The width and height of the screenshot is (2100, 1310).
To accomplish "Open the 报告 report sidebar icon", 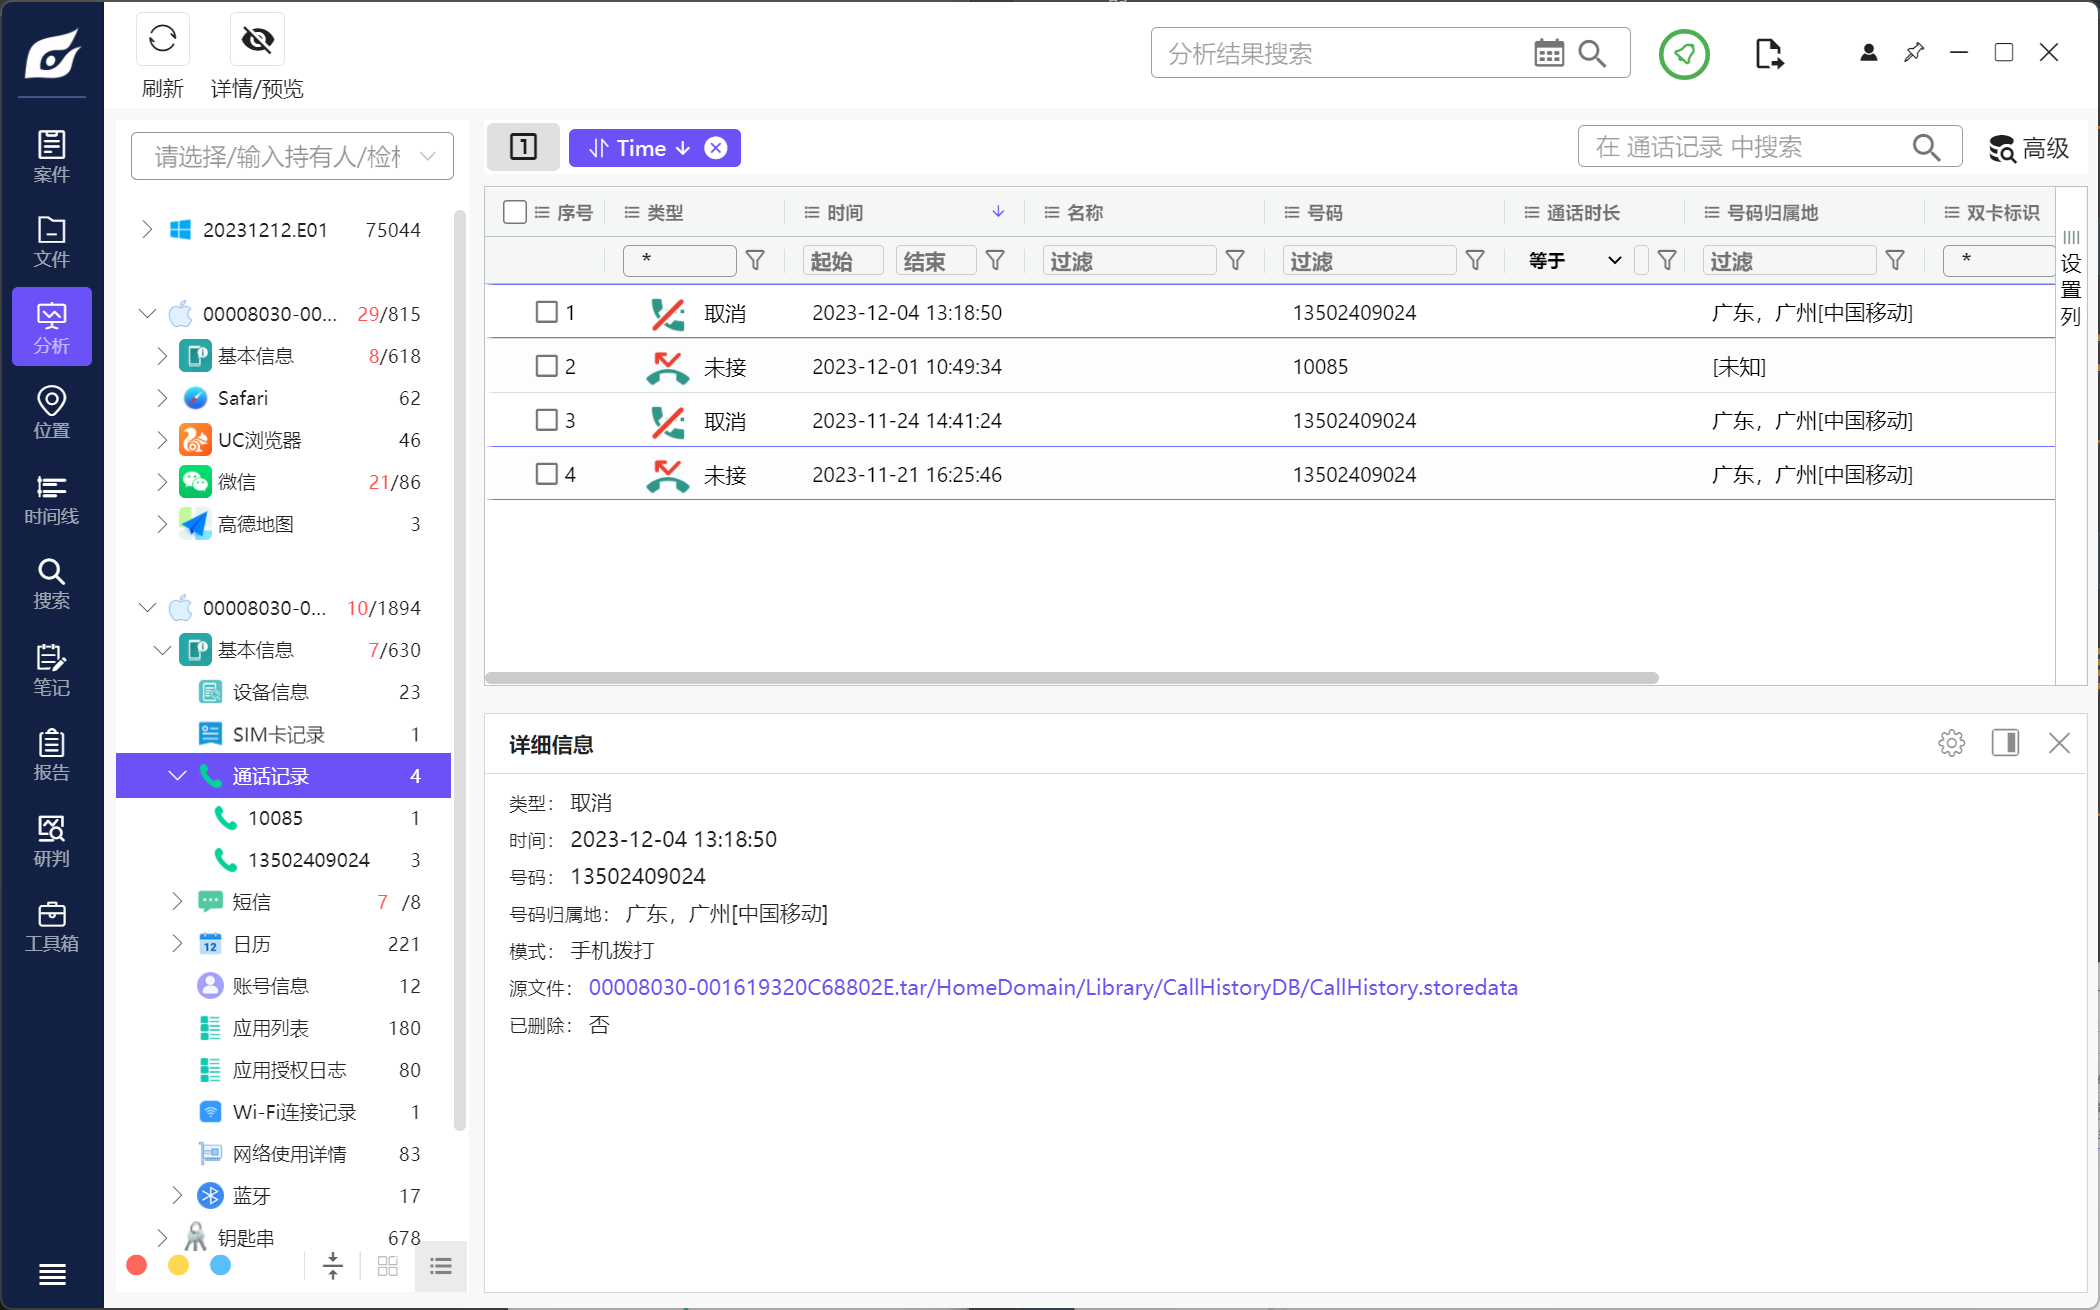I will tap(51, 755).
